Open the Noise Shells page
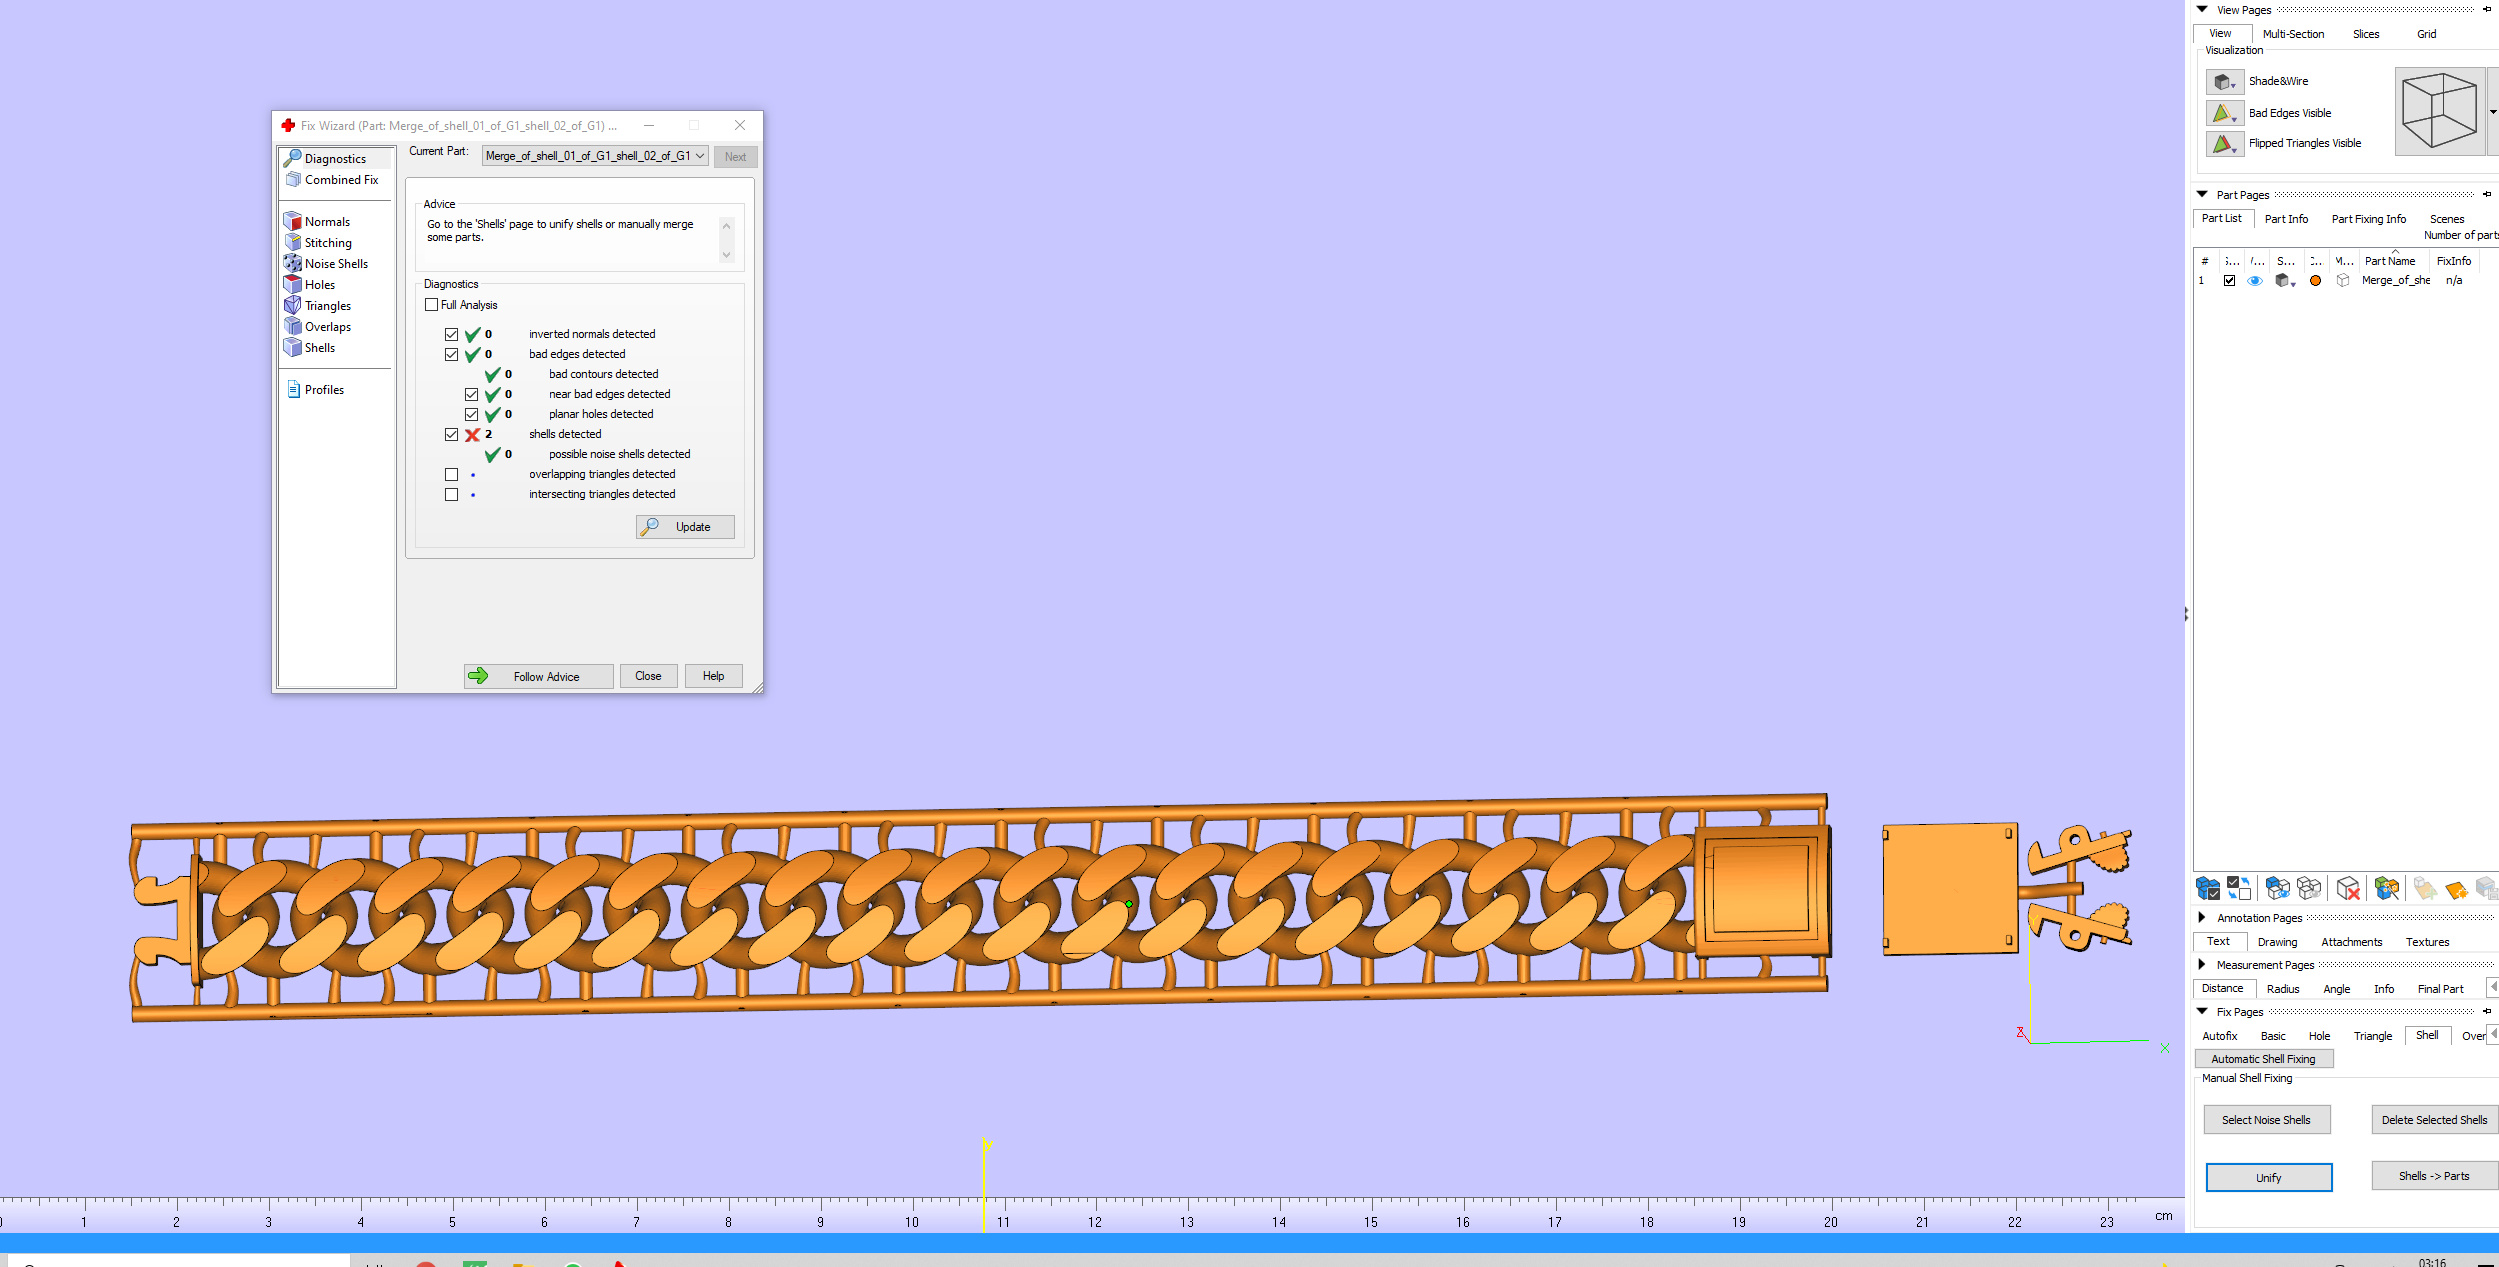 [326, 263]
